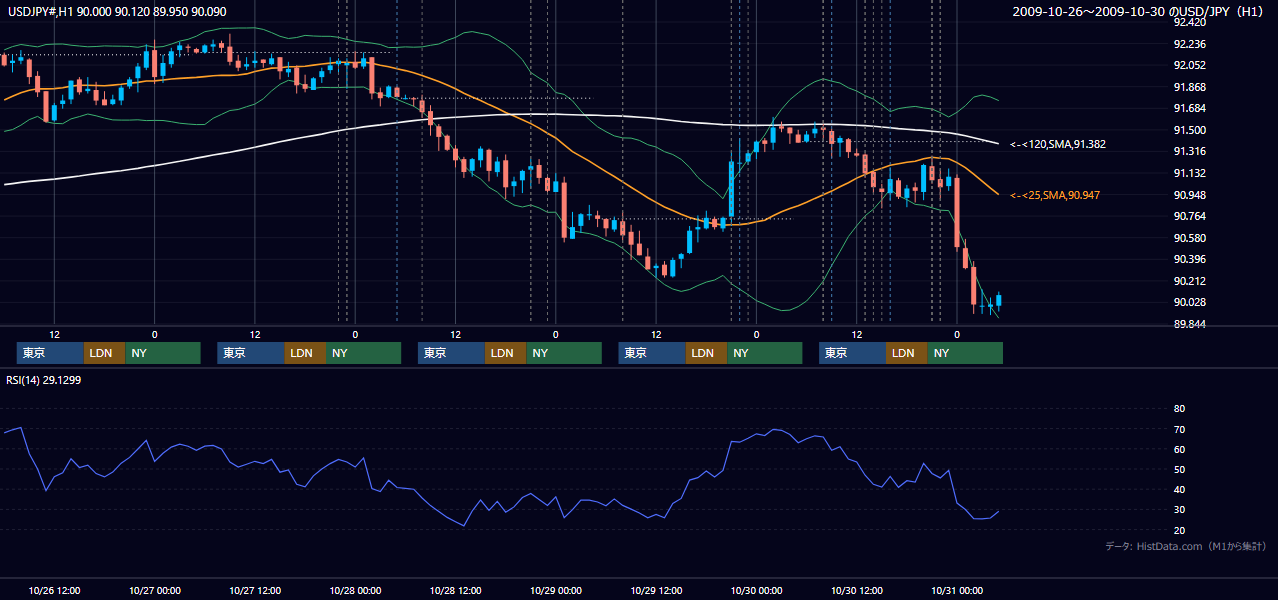Click the leftmost 東京 session block

tap(50, 353)
